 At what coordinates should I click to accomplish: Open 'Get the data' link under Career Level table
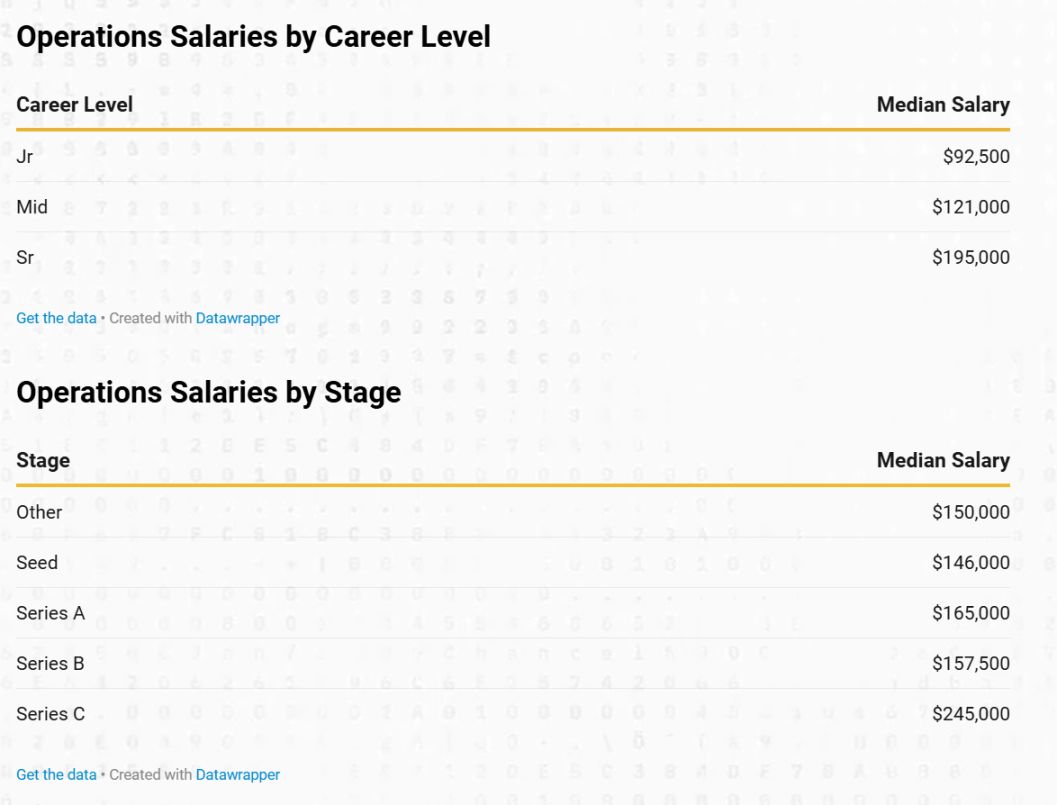[x=56, y=318]
